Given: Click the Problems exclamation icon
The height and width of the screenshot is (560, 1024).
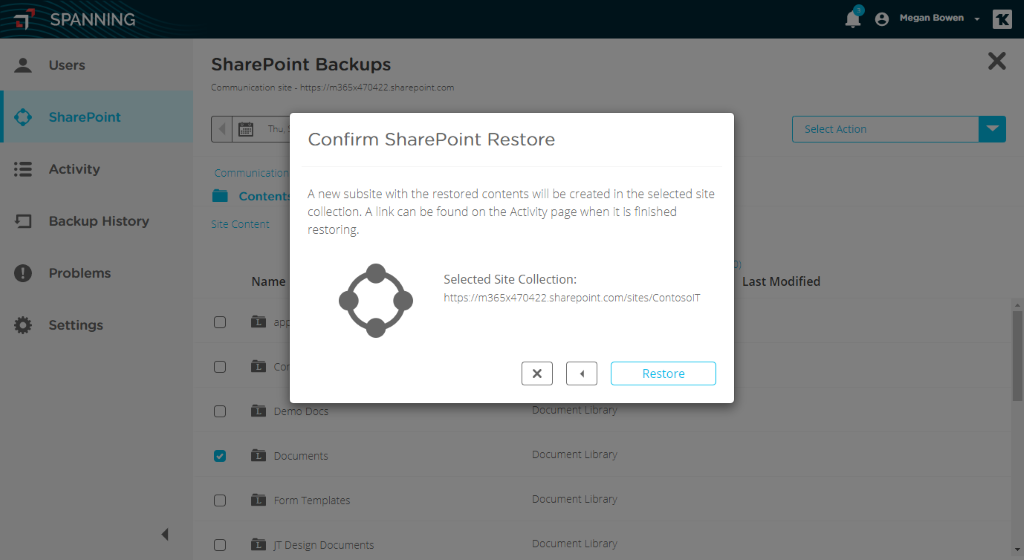Looking at the screenshot, I should [x=23, y=273].
